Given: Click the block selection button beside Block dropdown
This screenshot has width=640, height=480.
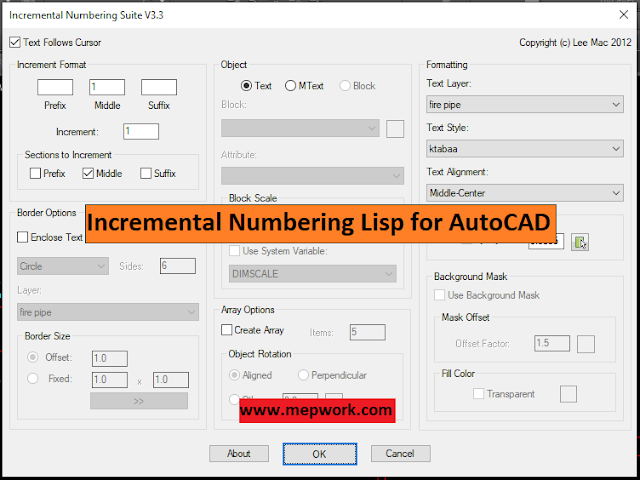Looking at the screenshot, I should [395, 129].
